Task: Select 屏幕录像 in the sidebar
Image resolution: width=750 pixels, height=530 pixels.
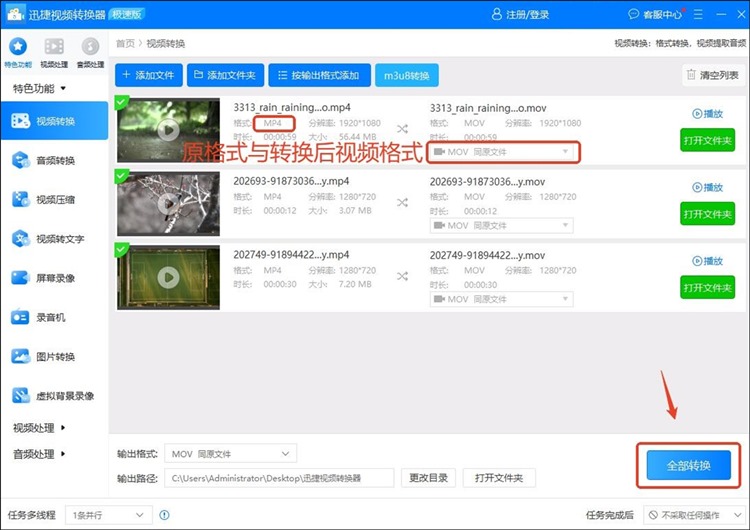Action: (54, 278)
